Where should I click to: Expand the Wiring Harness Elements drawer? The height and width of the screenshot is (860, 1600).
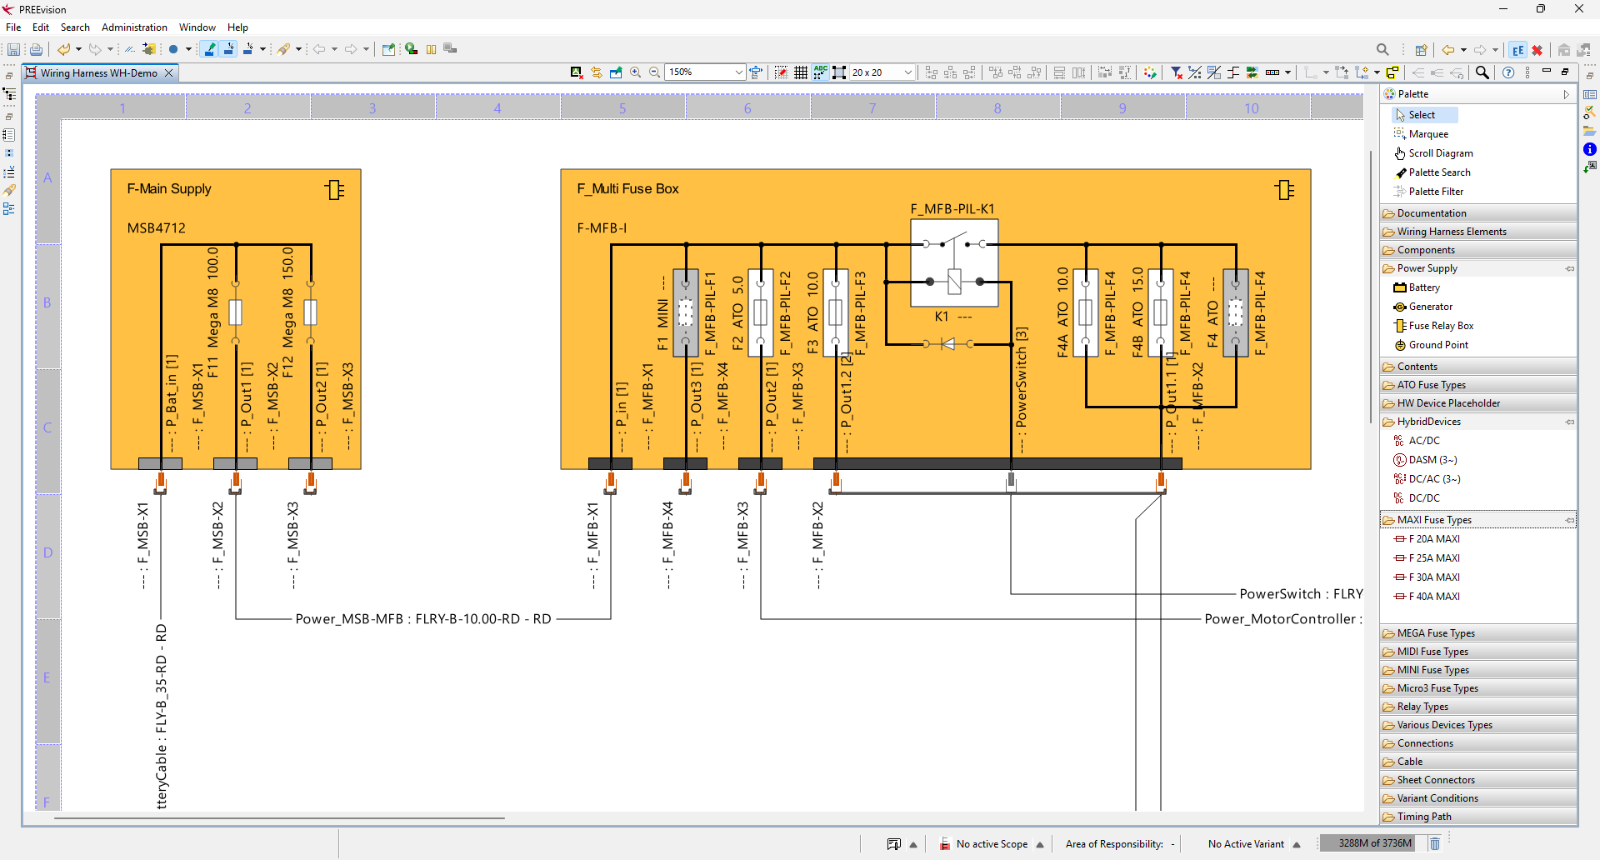[x=1478, y=232]
